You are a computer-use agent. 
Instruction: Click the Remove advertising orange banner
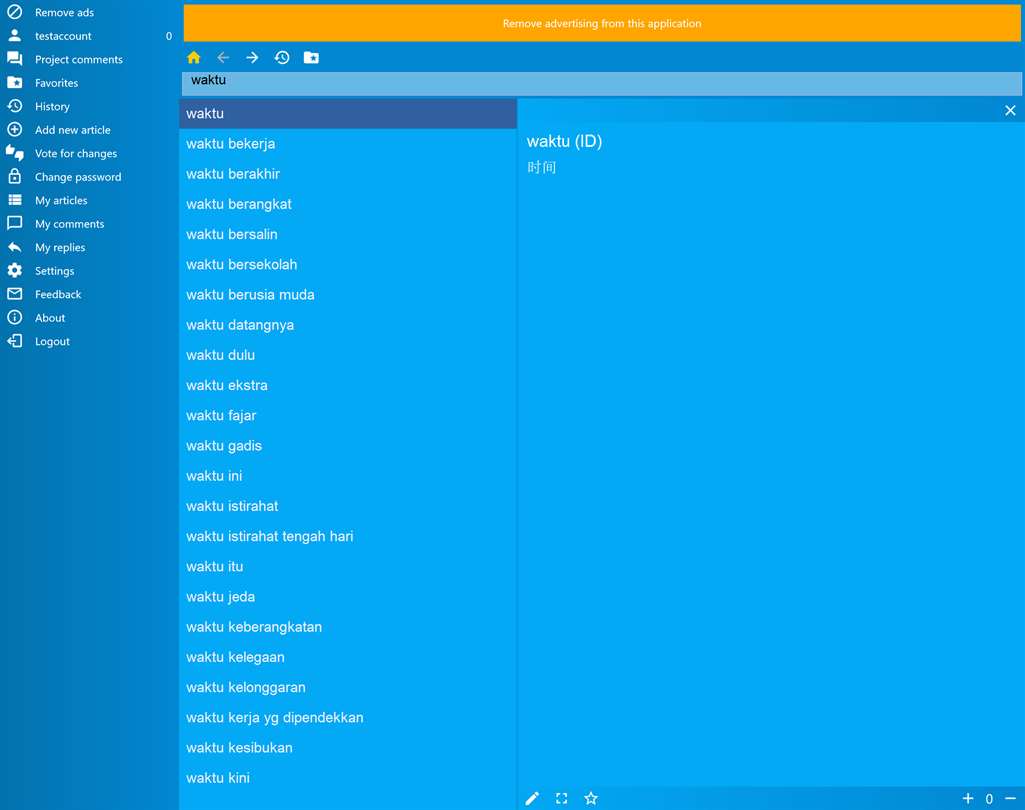(x=602, y=24)
